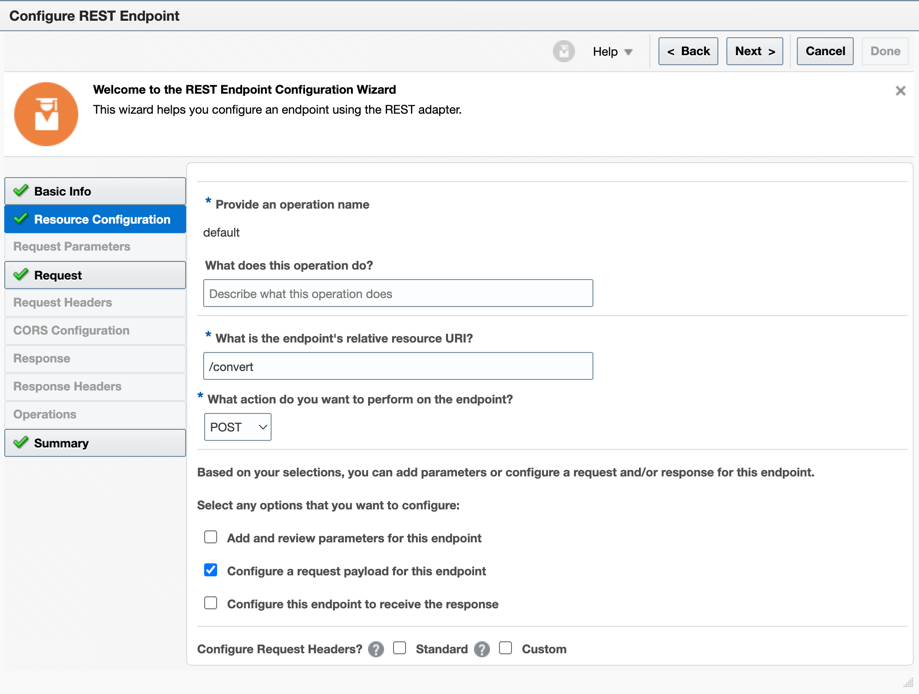Open the Help menu dropdown
919x694 pixels.
coord(612,51)
